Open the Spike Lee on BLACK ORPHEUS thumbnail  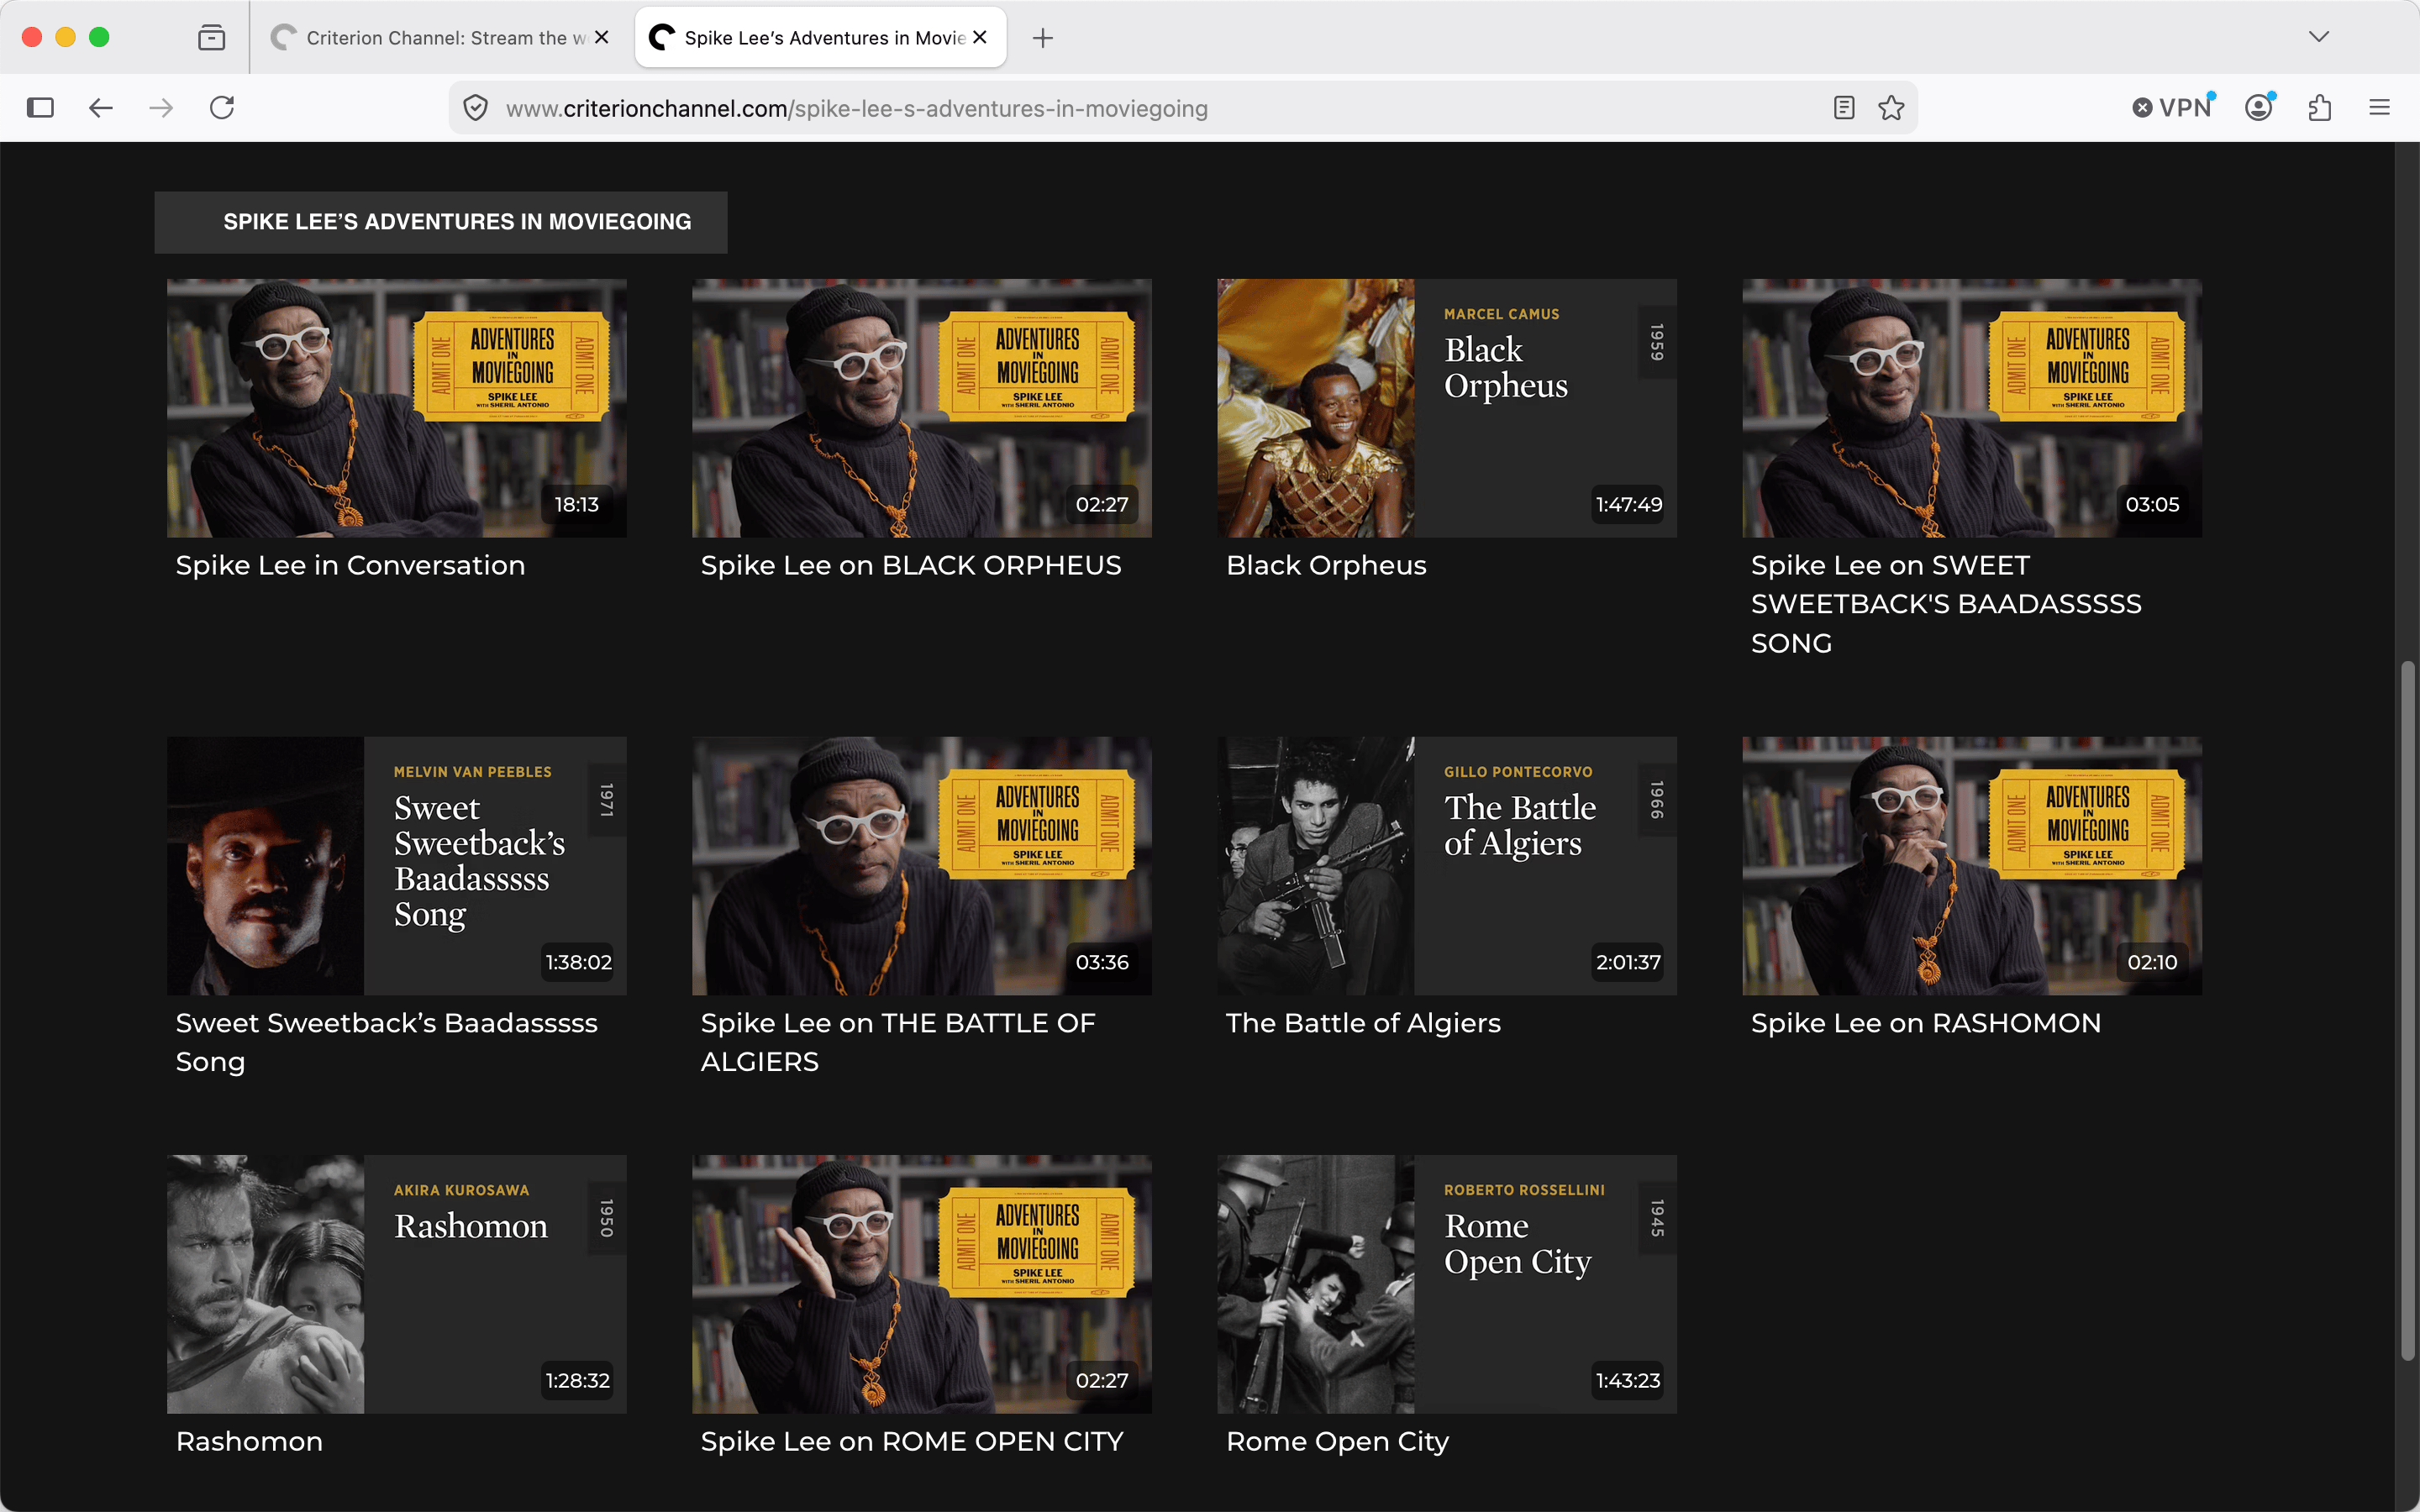pyautogui.click(x=922, y=408)
